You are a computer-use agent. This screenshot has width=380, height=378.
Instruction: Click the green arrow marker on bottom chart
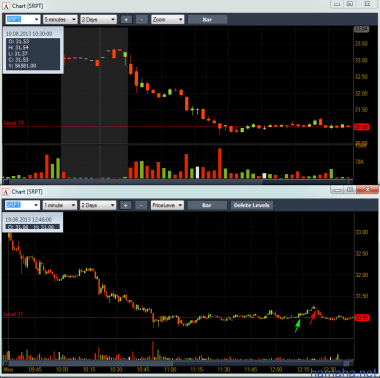point(297,326)
